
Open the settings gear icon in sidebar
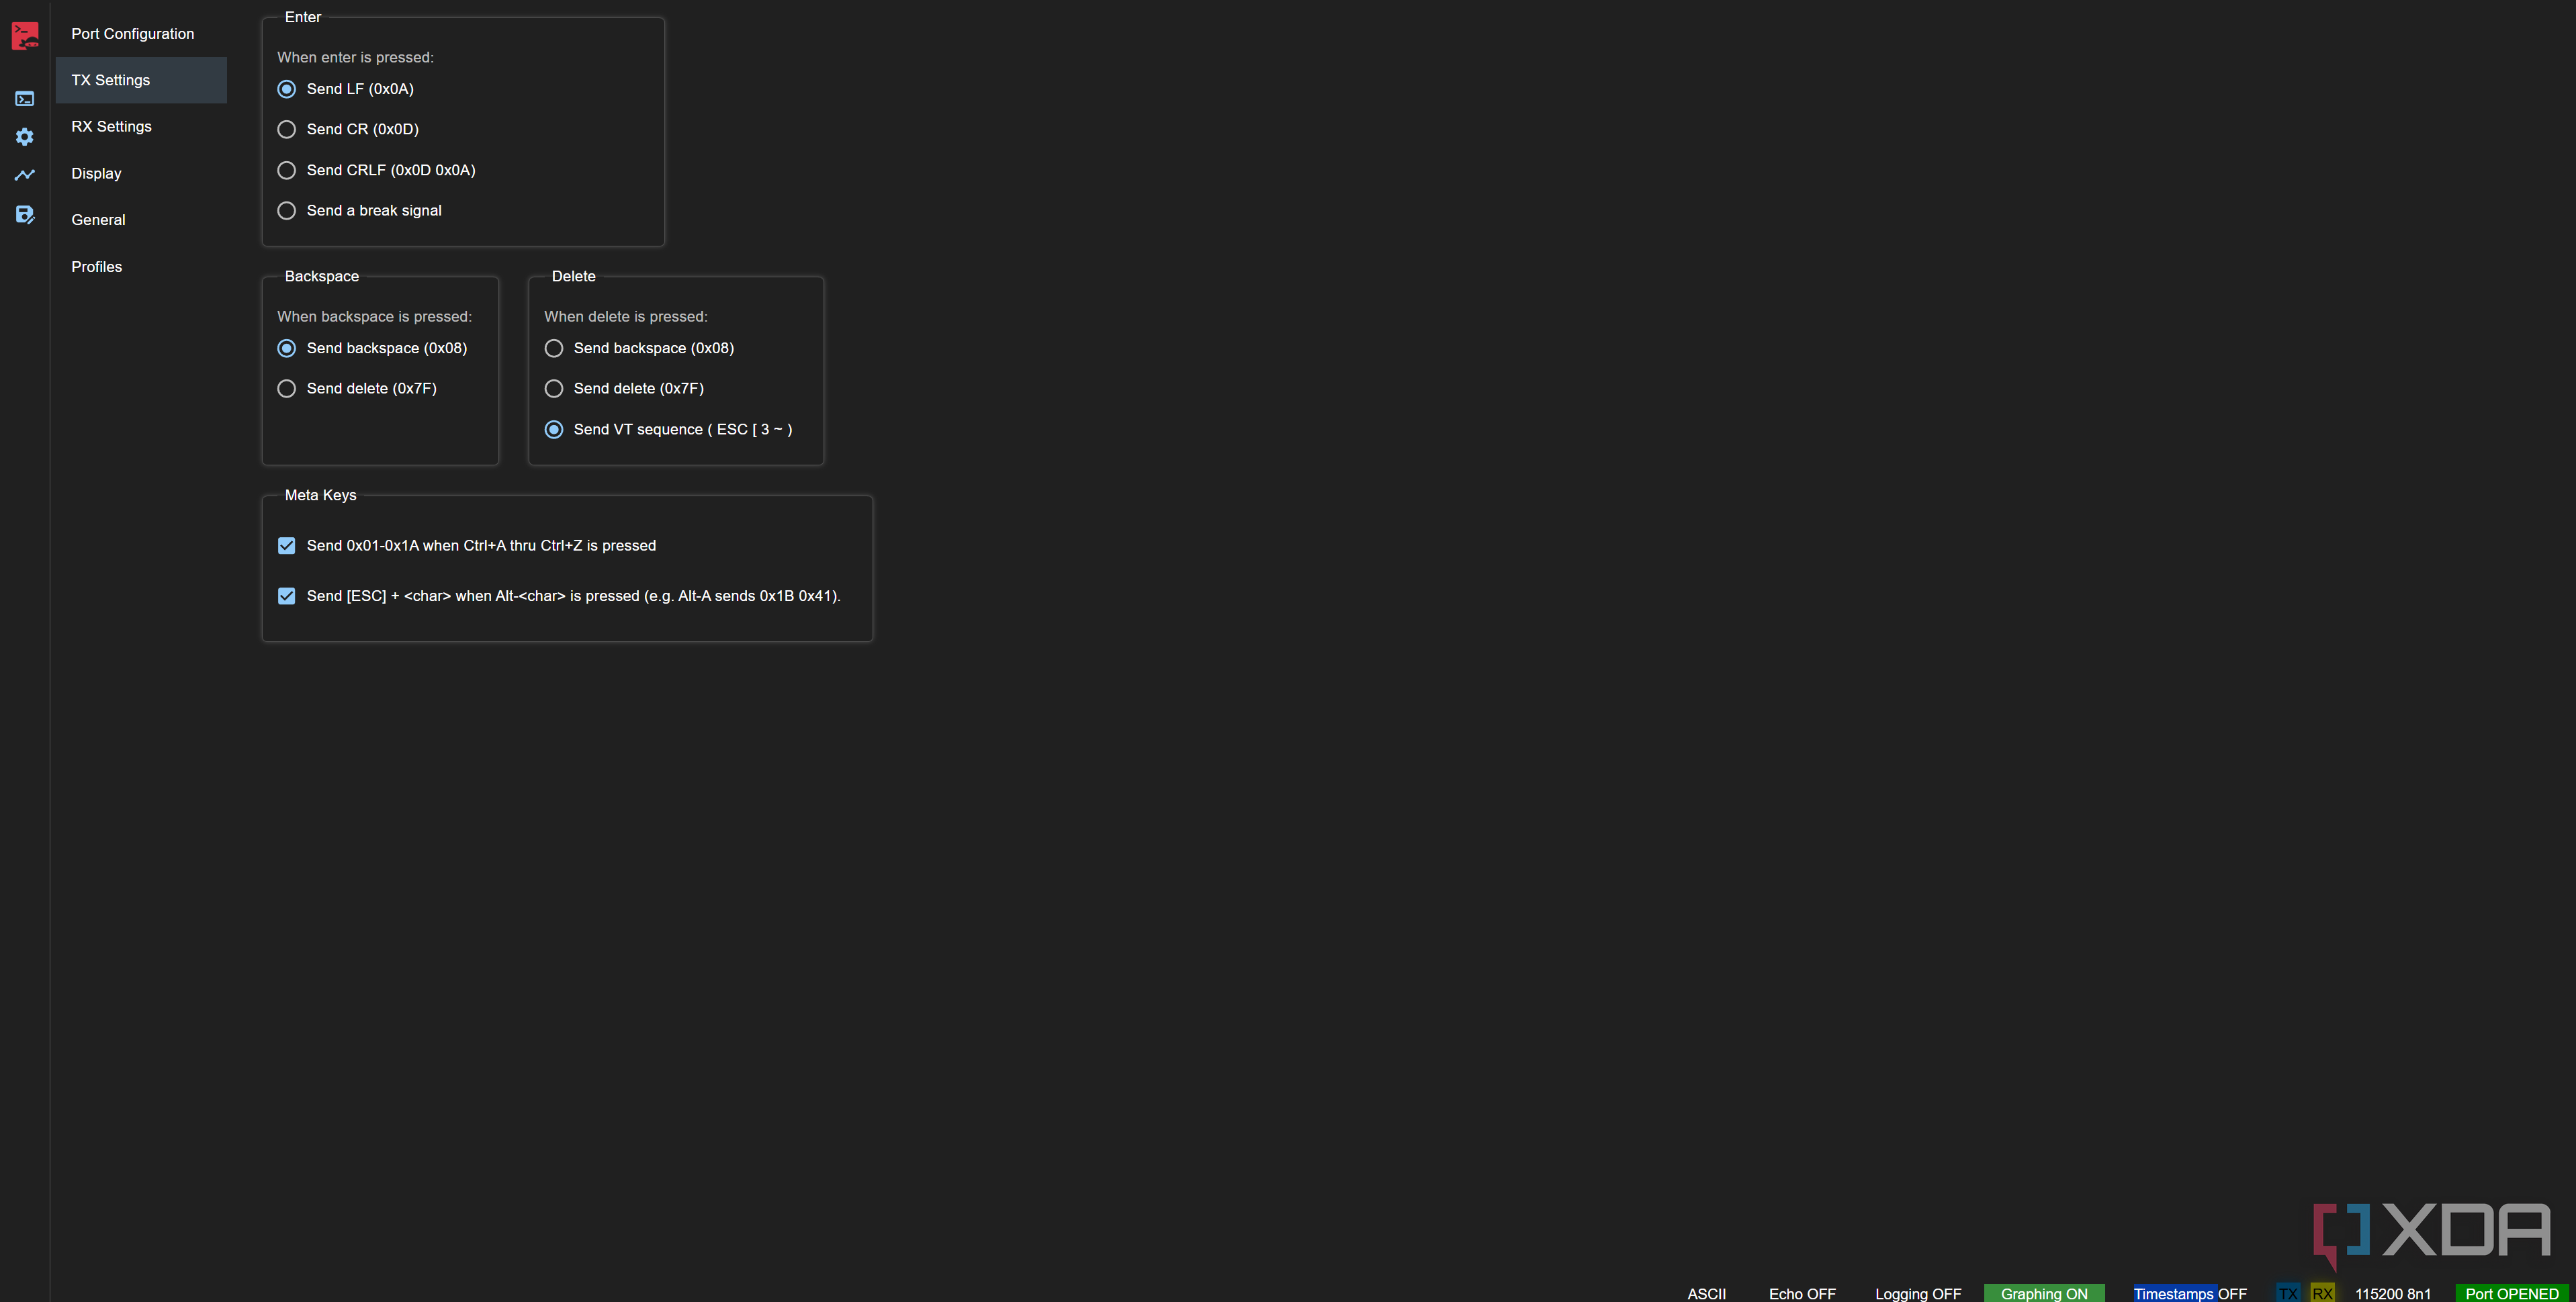pos(25,137)
